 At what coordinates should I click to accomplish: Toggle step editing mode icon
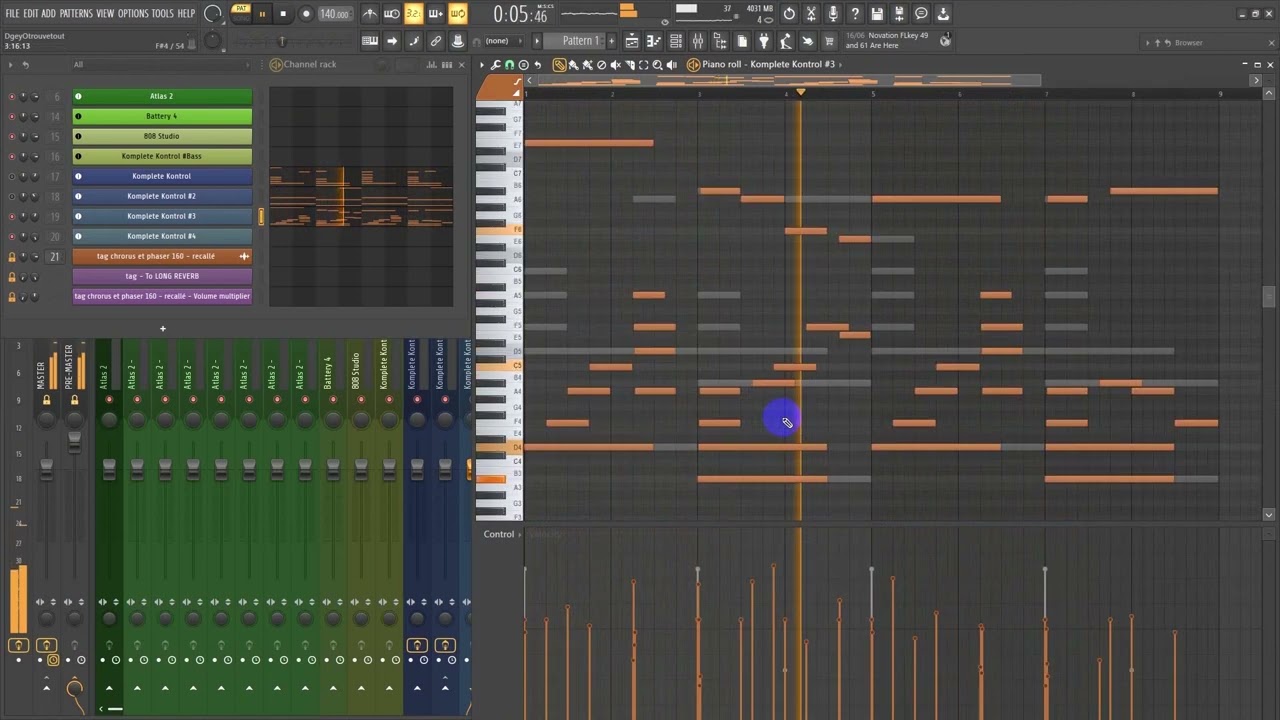click(414, 41)
